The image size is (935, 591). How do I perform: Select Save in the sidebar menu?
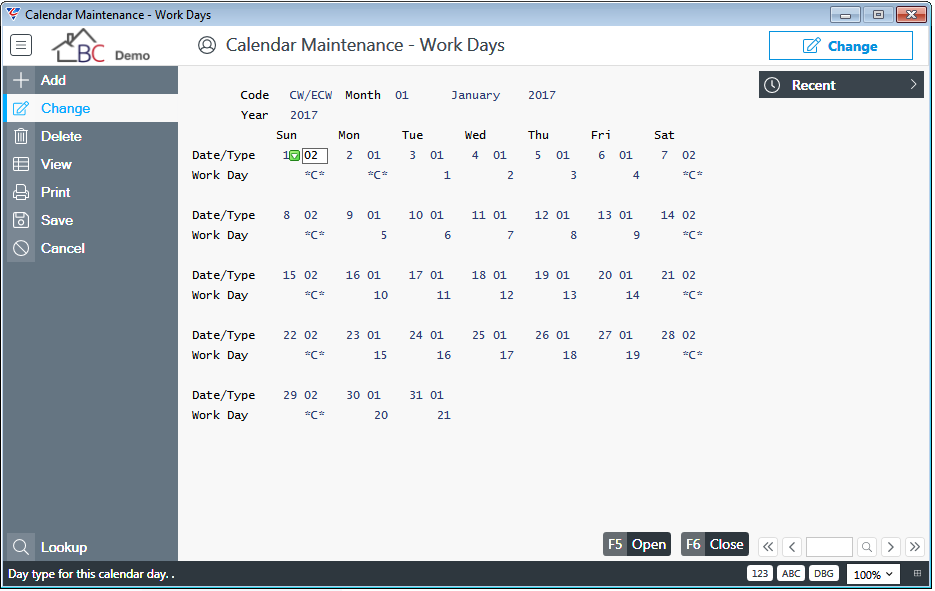(91, 220)
